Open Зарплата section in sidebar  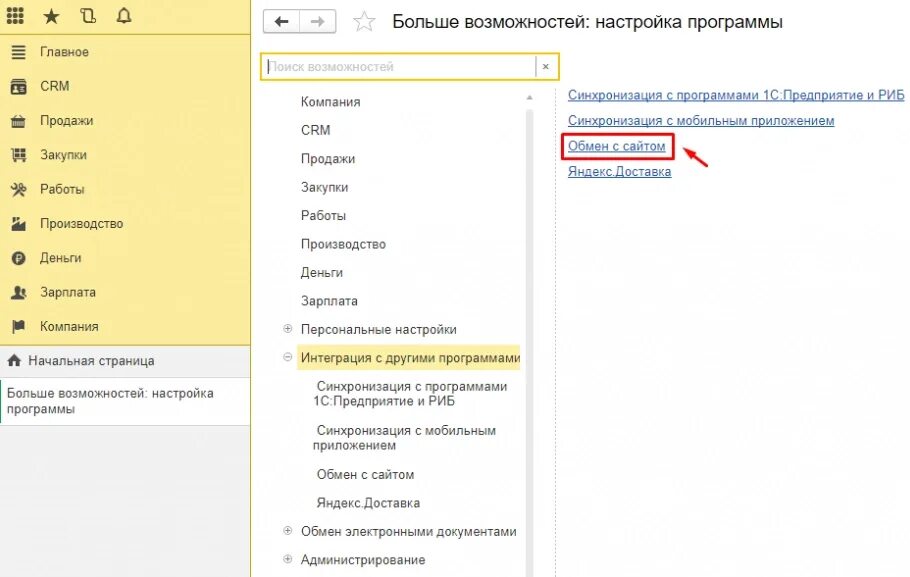click(68, 292)
